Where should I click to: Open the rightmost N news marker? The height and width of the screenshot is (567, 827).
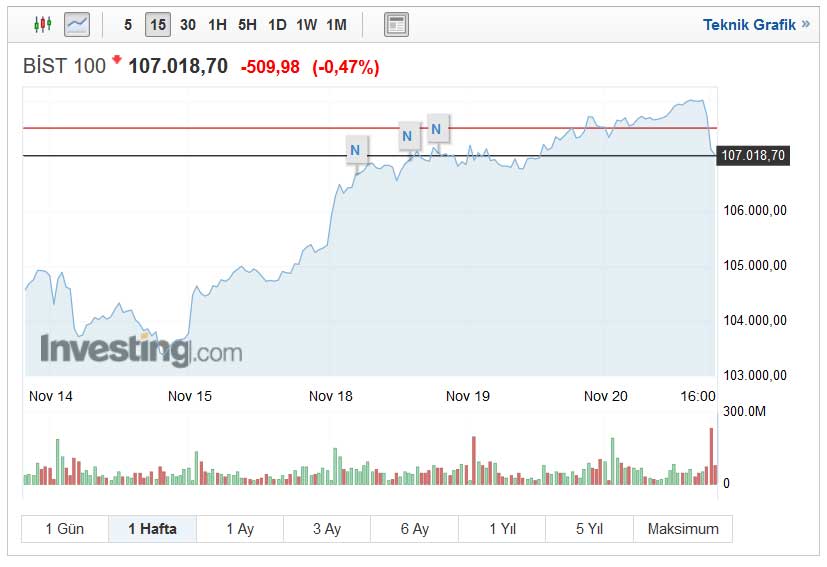(437, 129)
